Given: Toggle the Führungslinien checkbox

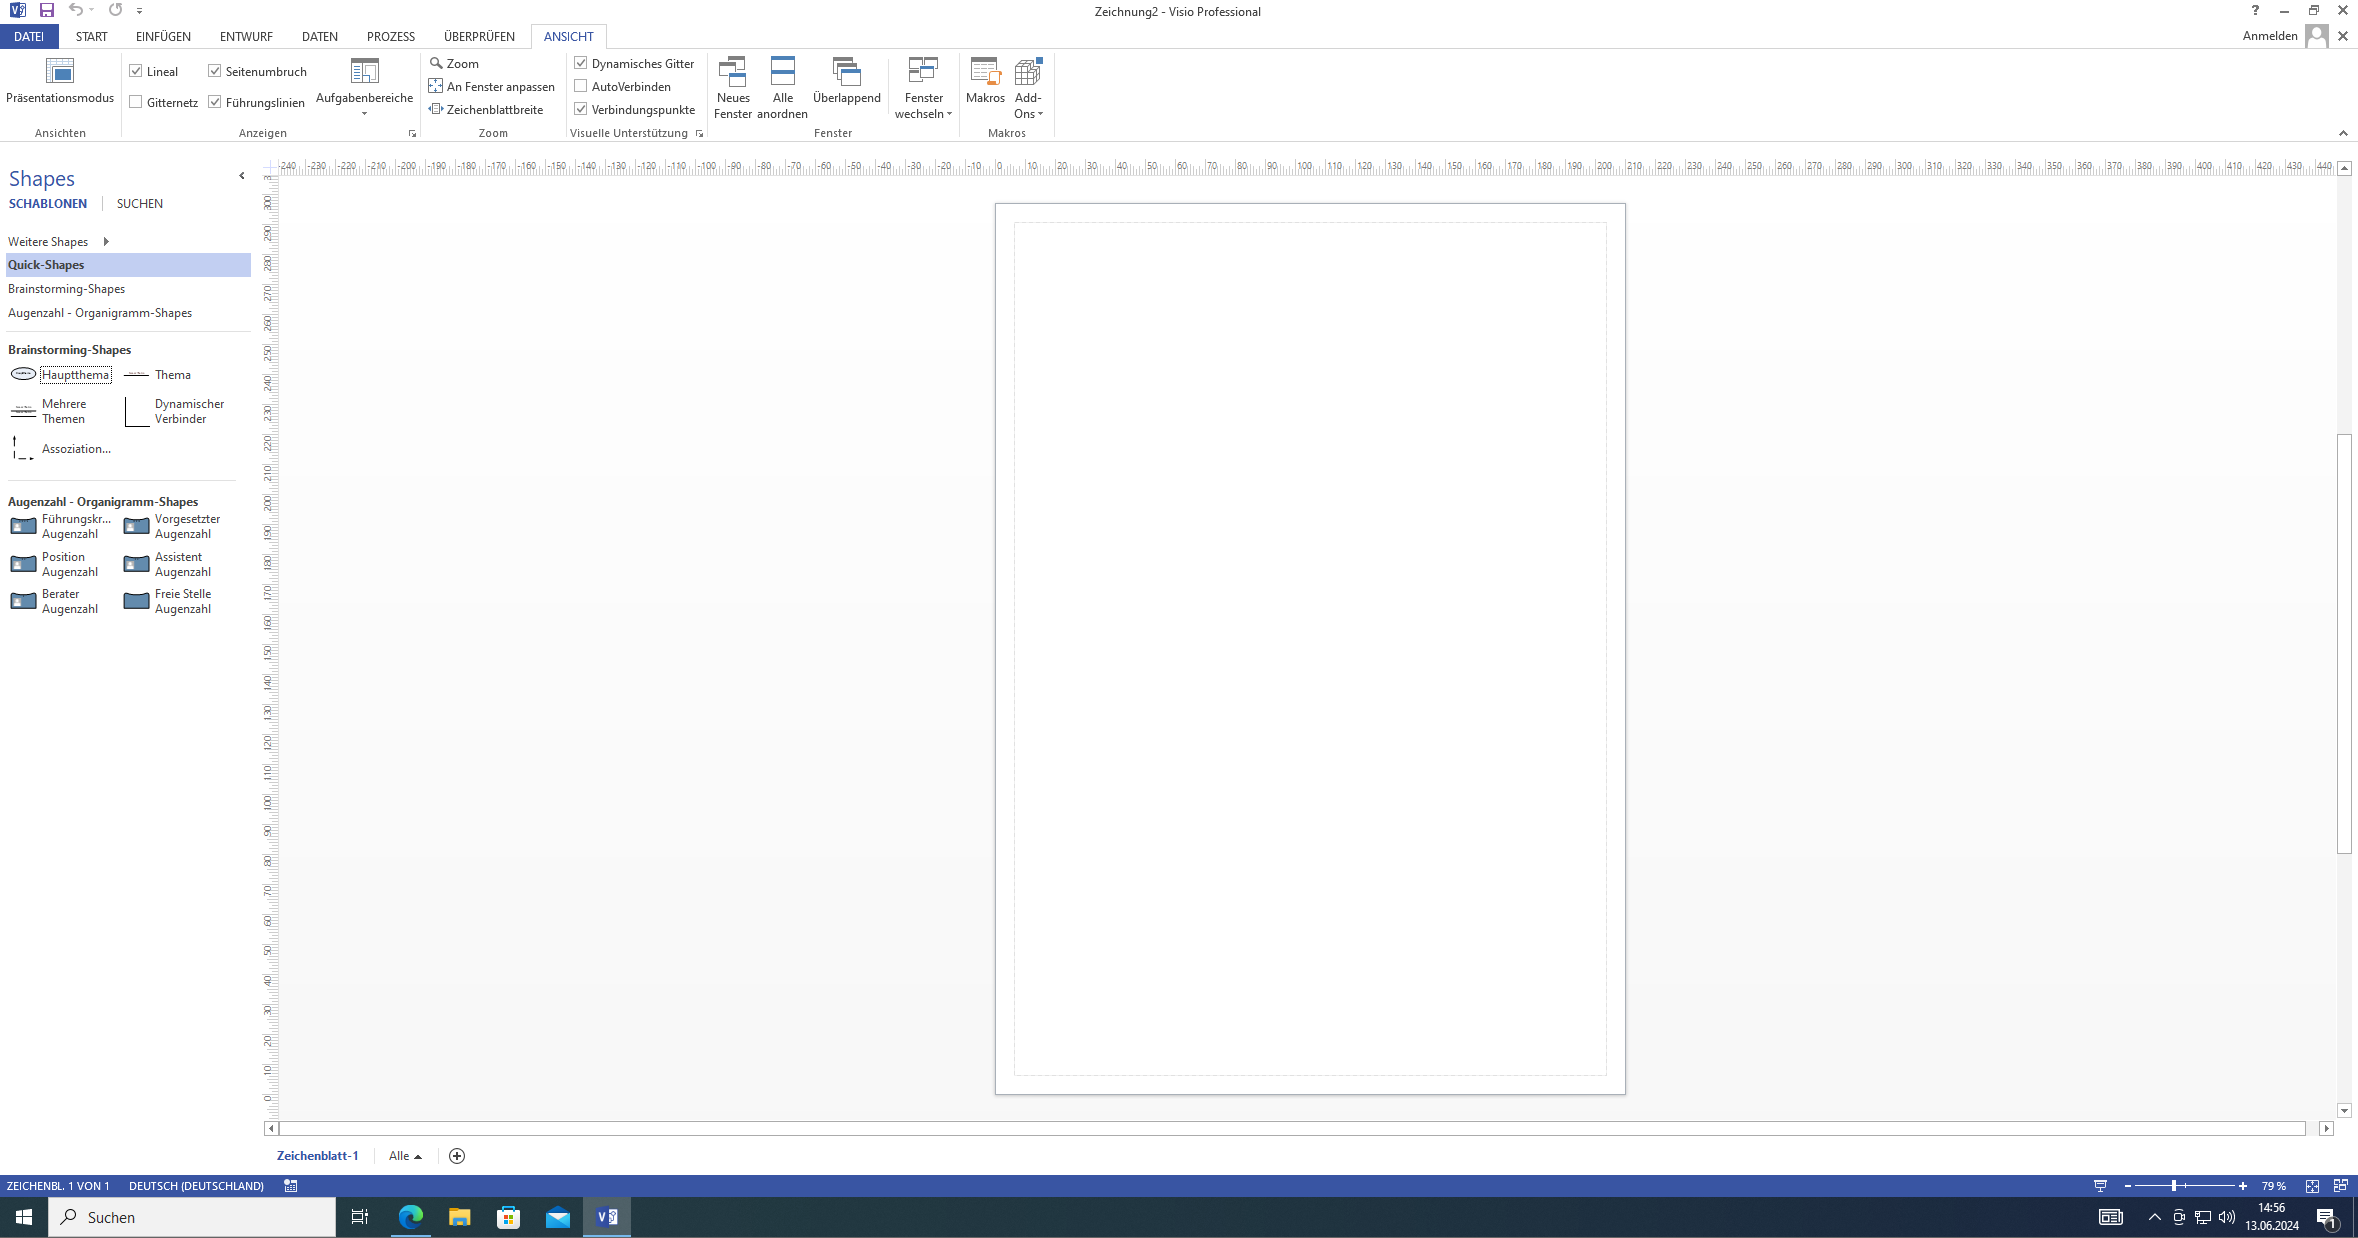Looking at the screenshot, I should tap(214, 102).
